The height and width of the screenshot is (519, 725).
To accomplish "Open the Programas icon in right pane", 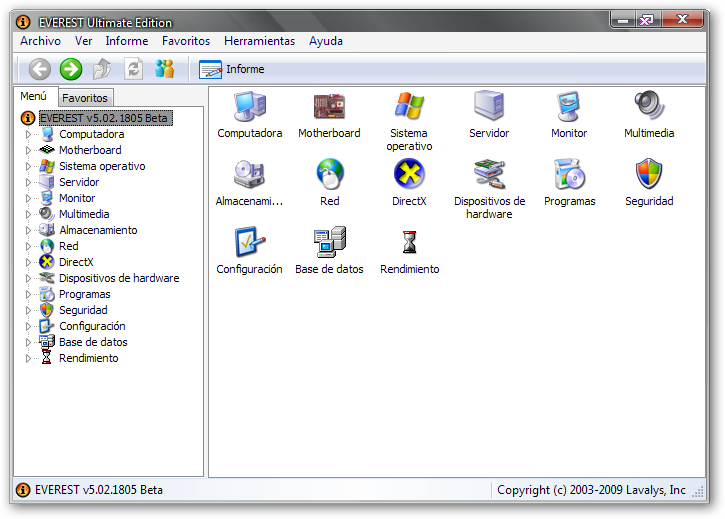I will 569,174.
